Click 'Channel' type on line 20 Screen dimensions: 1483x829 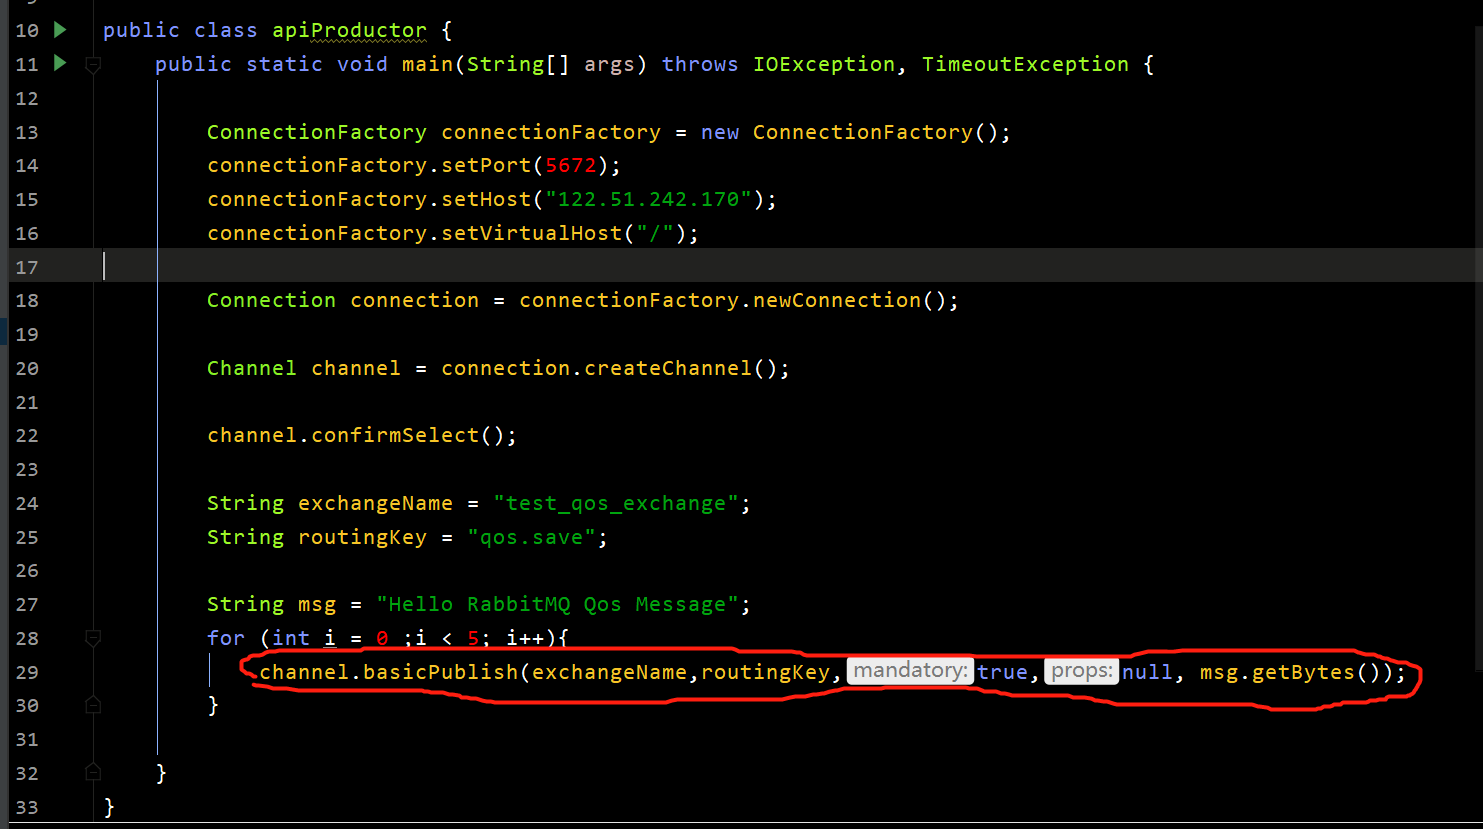[252, 368]
